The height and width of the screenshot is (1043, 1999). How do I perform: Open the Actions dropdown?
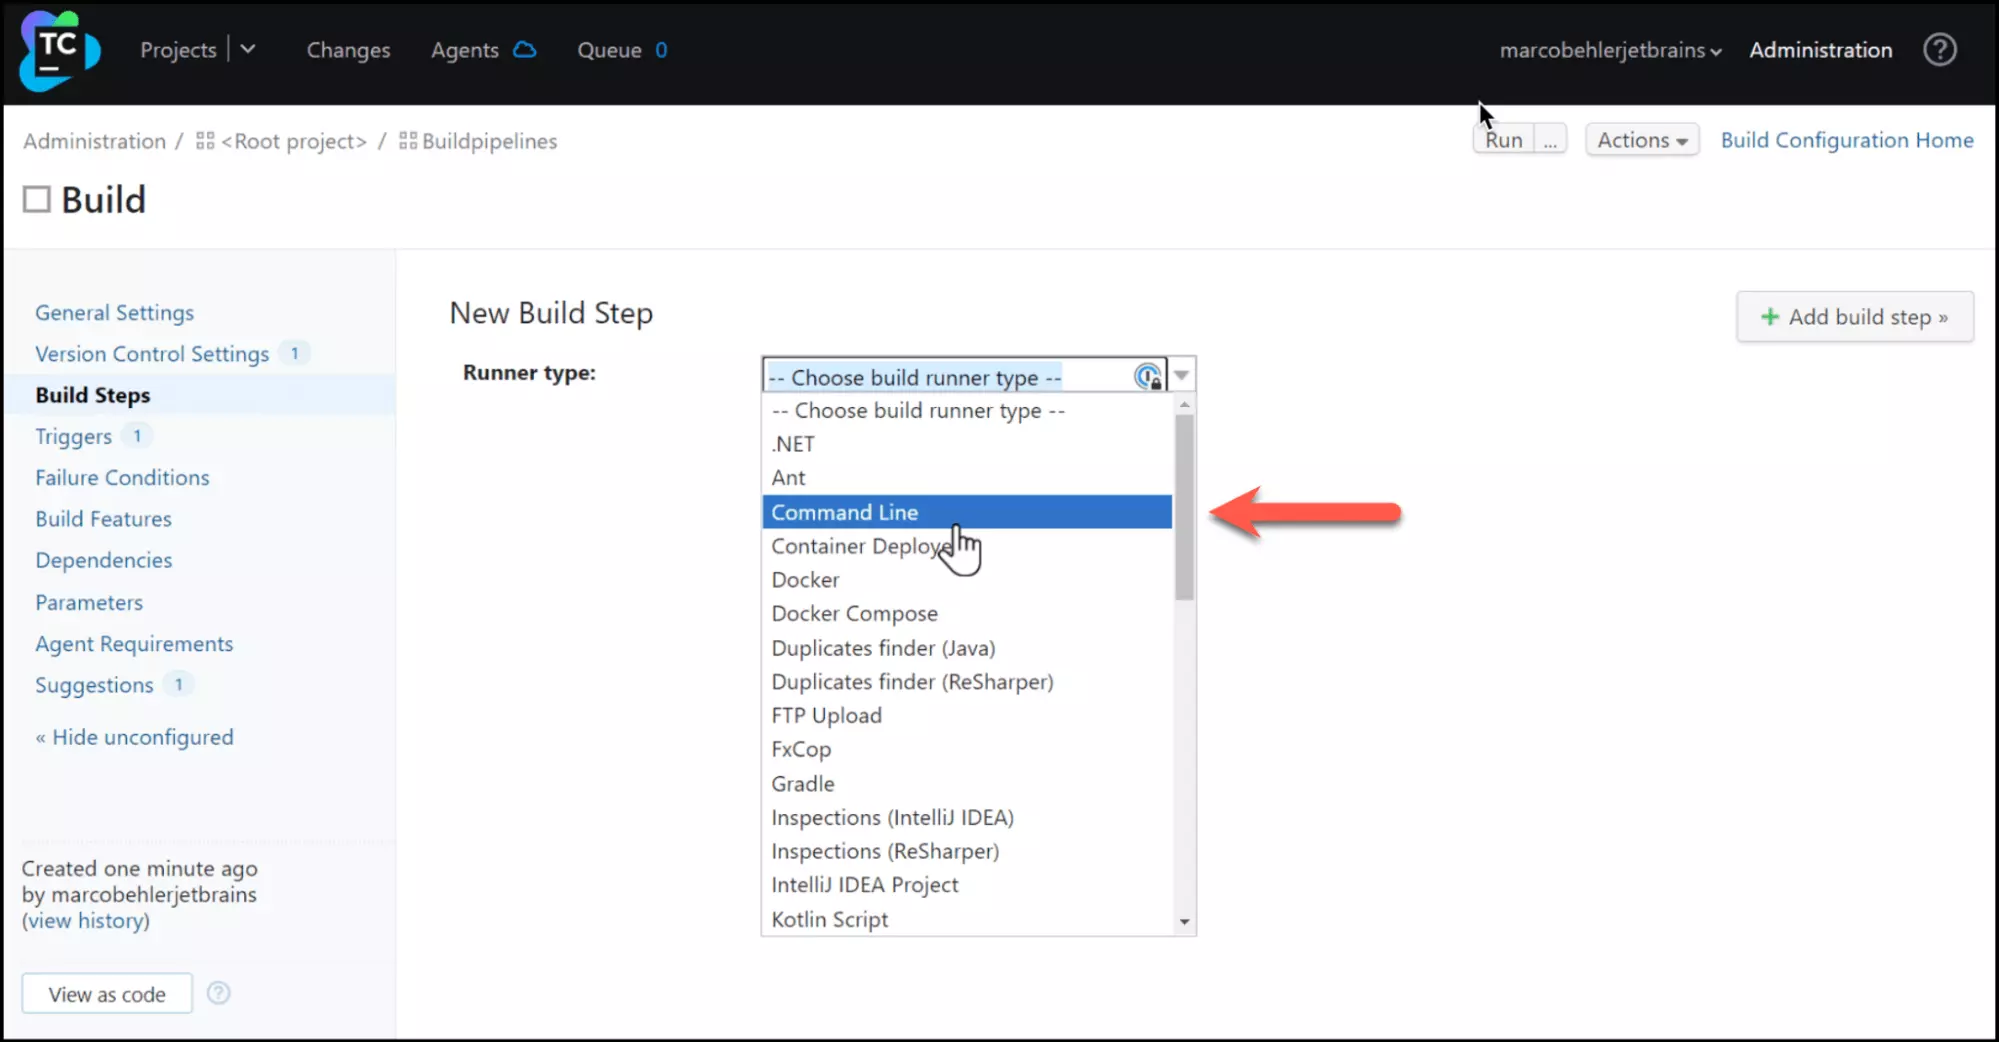pyautogui.click(x=1641, y=140)
